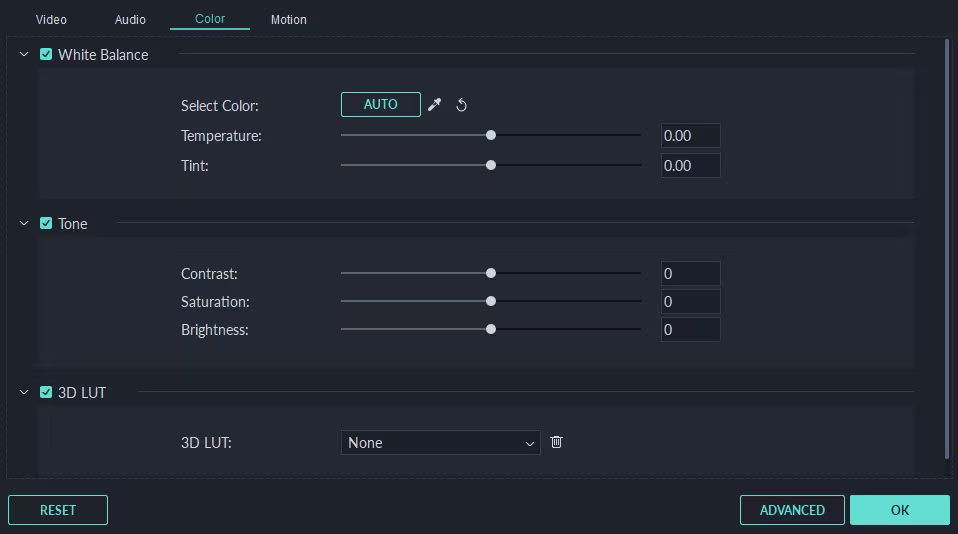
Task: Go to the Motion tab
Action: click(289, 20)
